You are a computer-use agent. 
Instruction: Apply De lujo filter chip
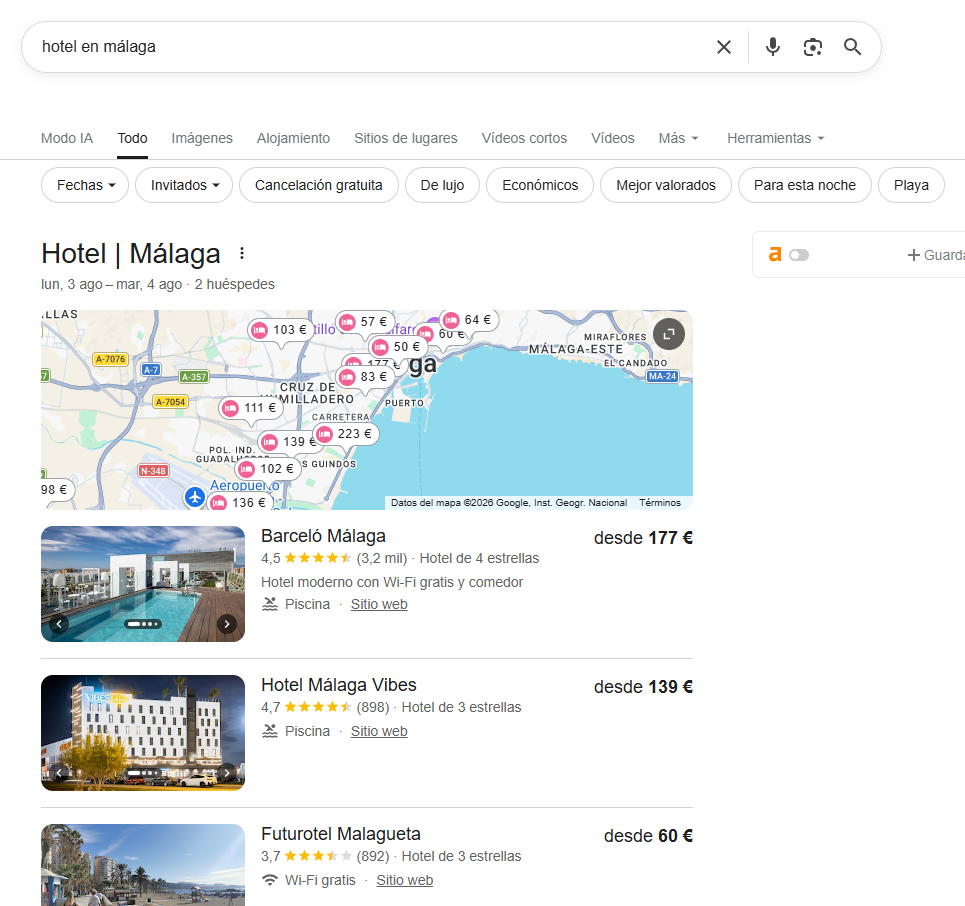pyautogui.click(x=442, y=185)
